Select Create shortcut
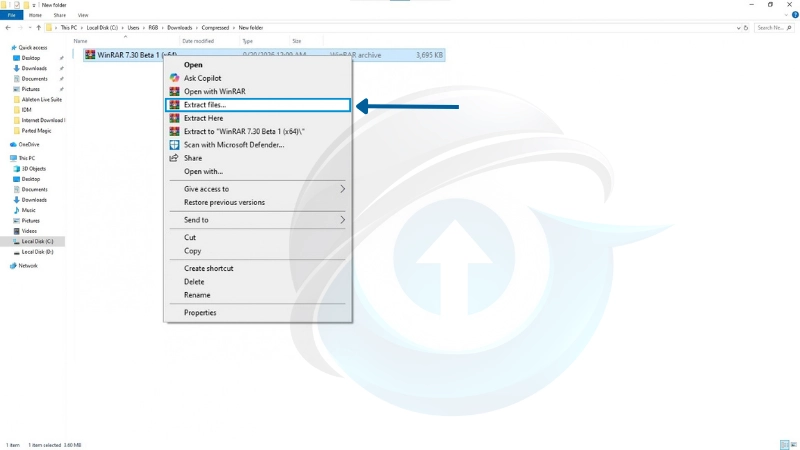This screenshot has width=800, height=450. pos(258,268)
